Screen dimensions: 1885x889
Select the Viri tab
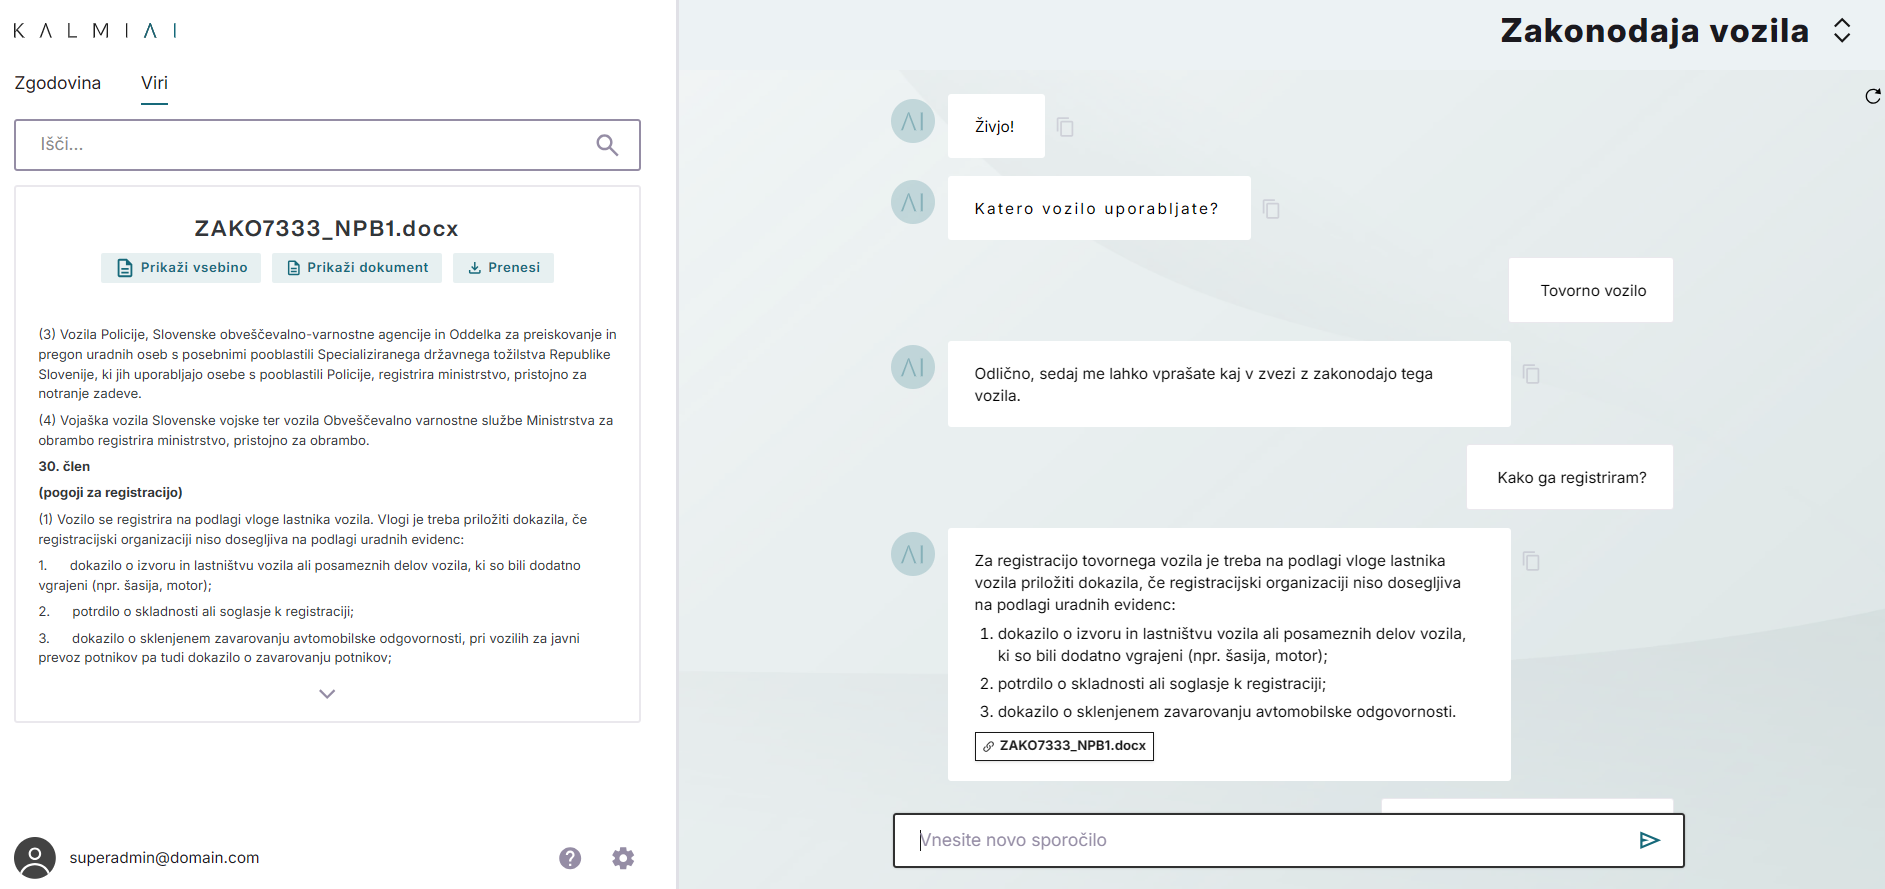[x=154, y=83]
